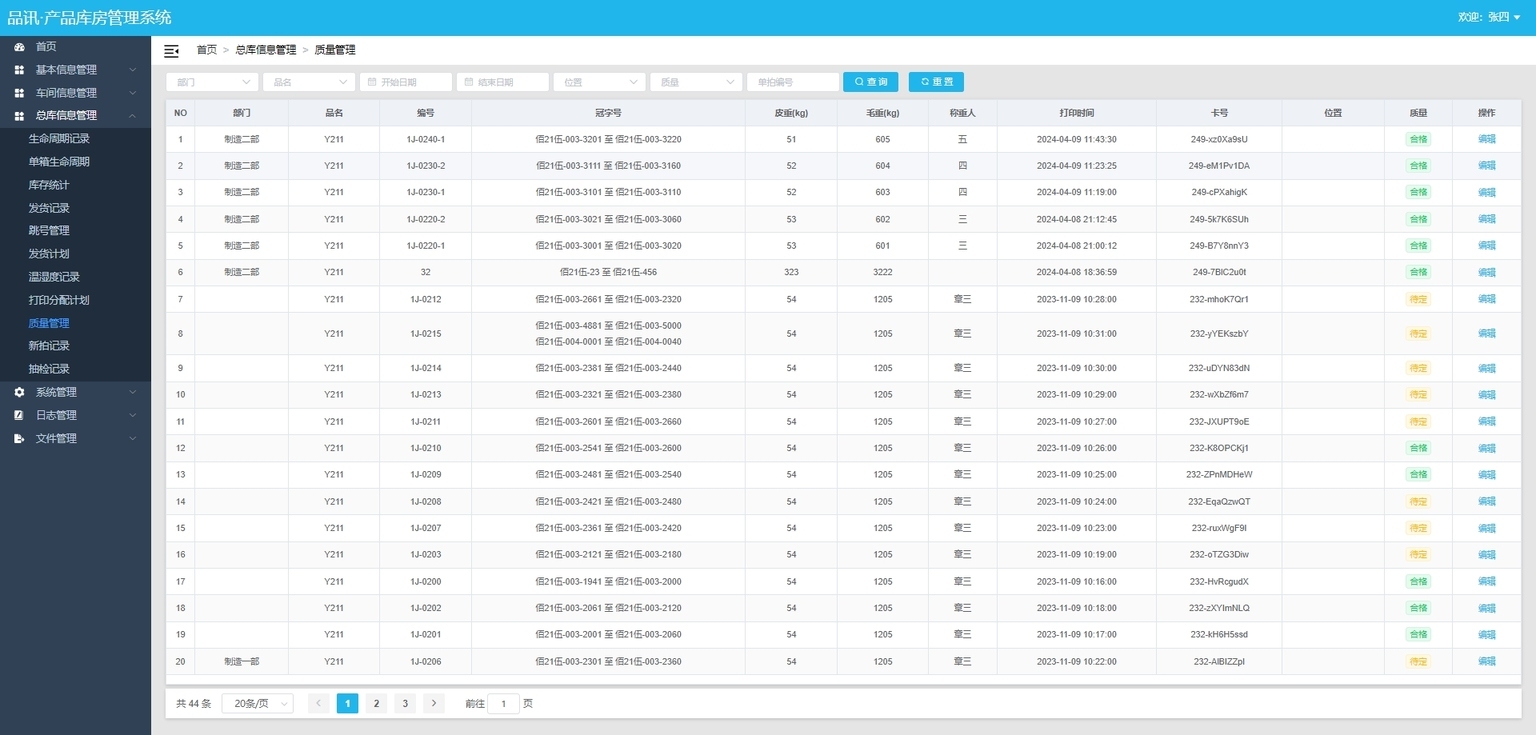The height and width of the screenshot is (735, 1536).
Task: Click the 总库信息管理 grid icon
Action: click(19, 116)
